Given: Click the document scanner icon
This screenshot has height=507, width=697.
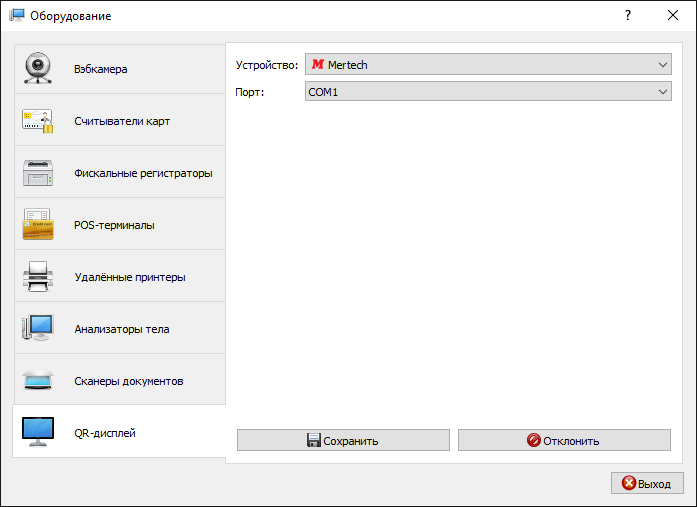Looking at the screenshot, I should (38, 380).
